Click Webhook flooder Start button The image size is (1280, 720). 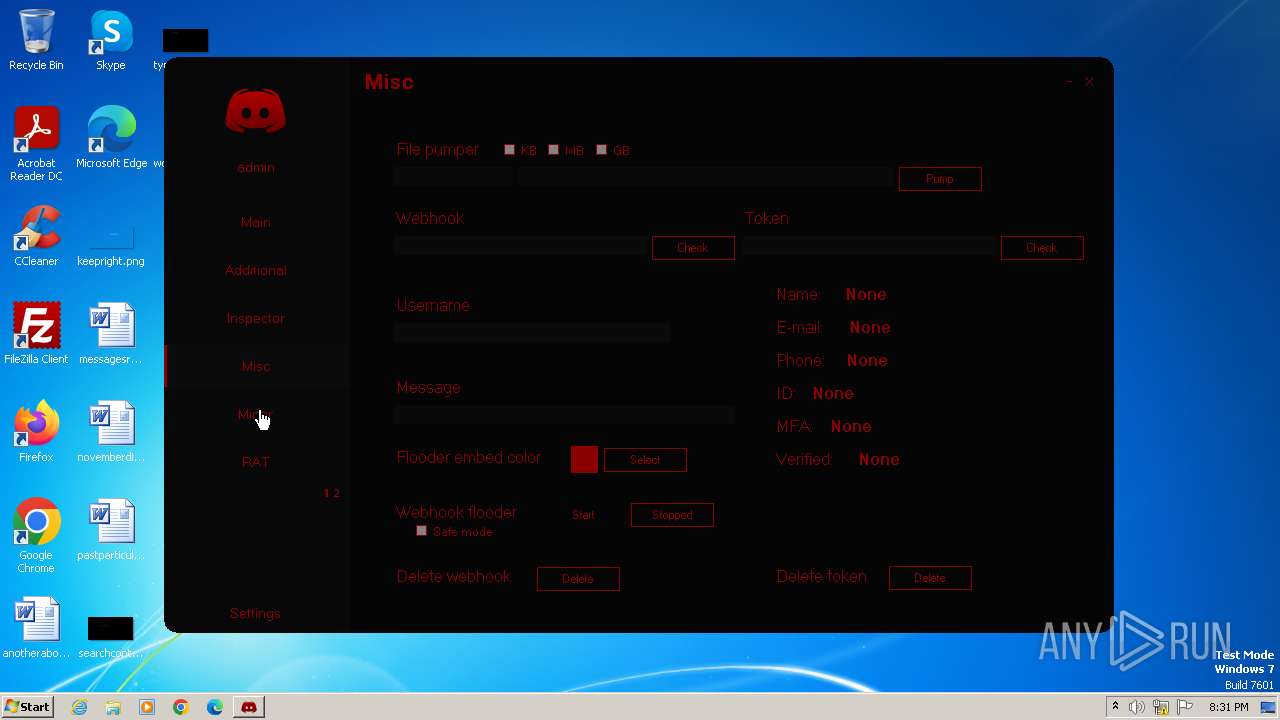point(583,515)
